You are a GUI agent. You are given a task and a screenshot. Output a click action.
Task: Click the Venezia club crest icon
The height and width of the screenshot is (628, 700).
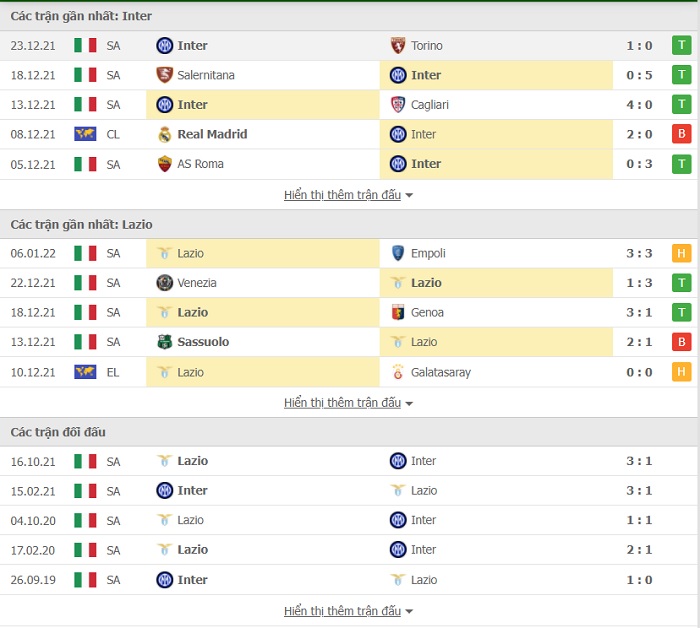coord(164,283)
